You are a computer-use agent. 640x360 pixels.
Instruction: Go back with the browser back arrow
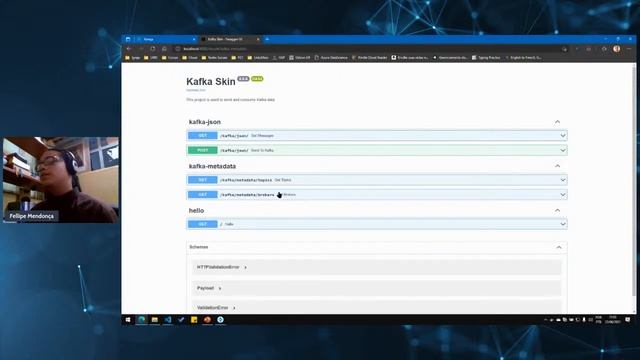(129, 49)
